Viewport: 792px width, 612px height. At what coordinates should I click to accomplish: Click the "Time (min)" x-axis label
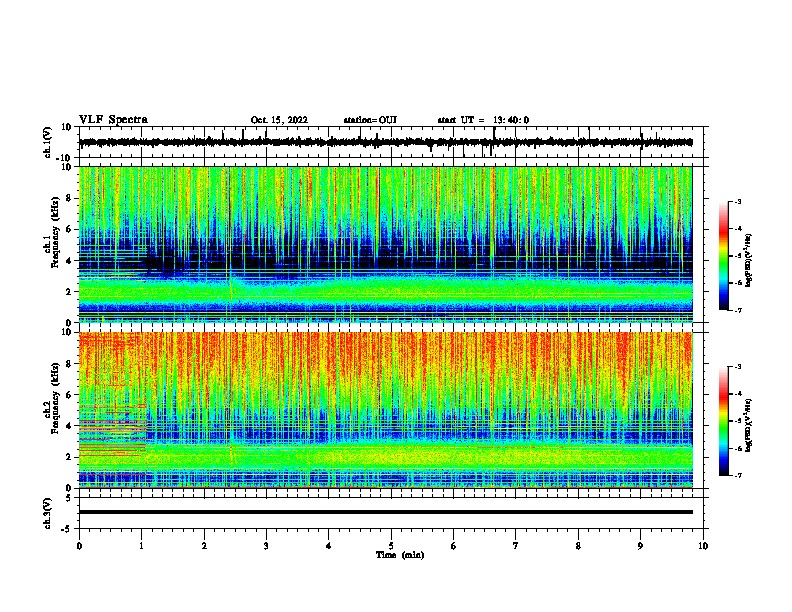pyautogui.click(x=400, y=555)
